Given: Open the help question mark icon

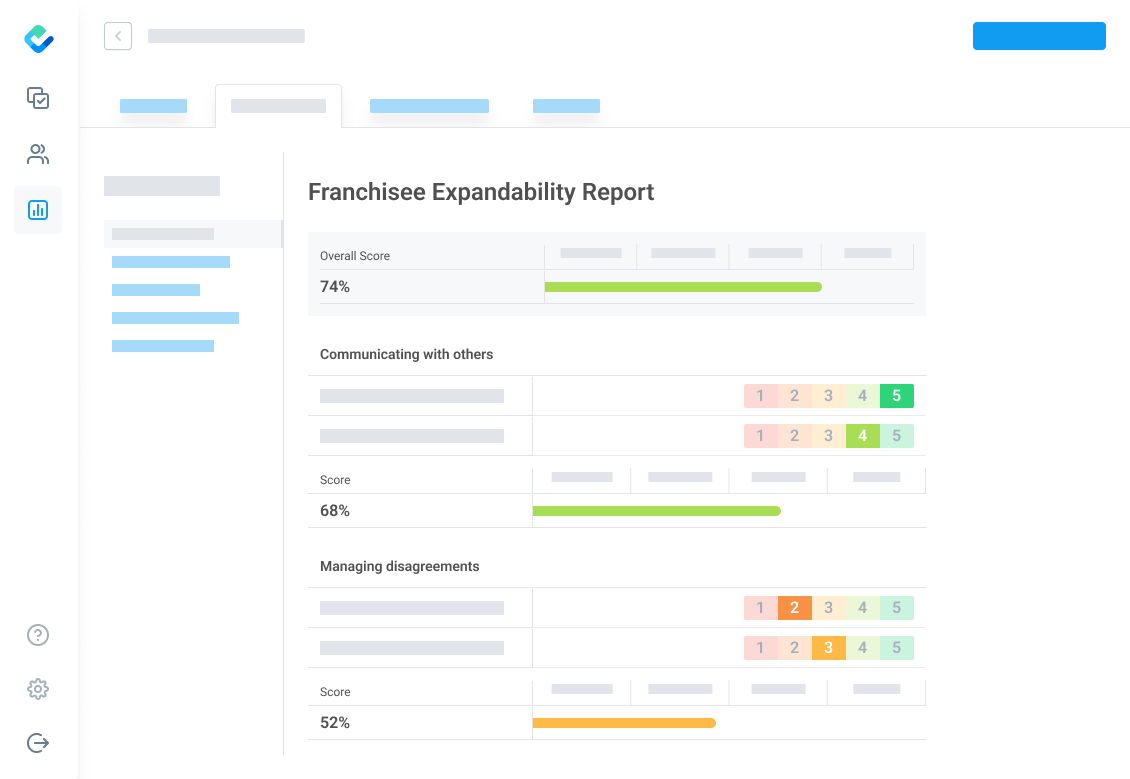Looking at the screenshot, I should [38, 635].
